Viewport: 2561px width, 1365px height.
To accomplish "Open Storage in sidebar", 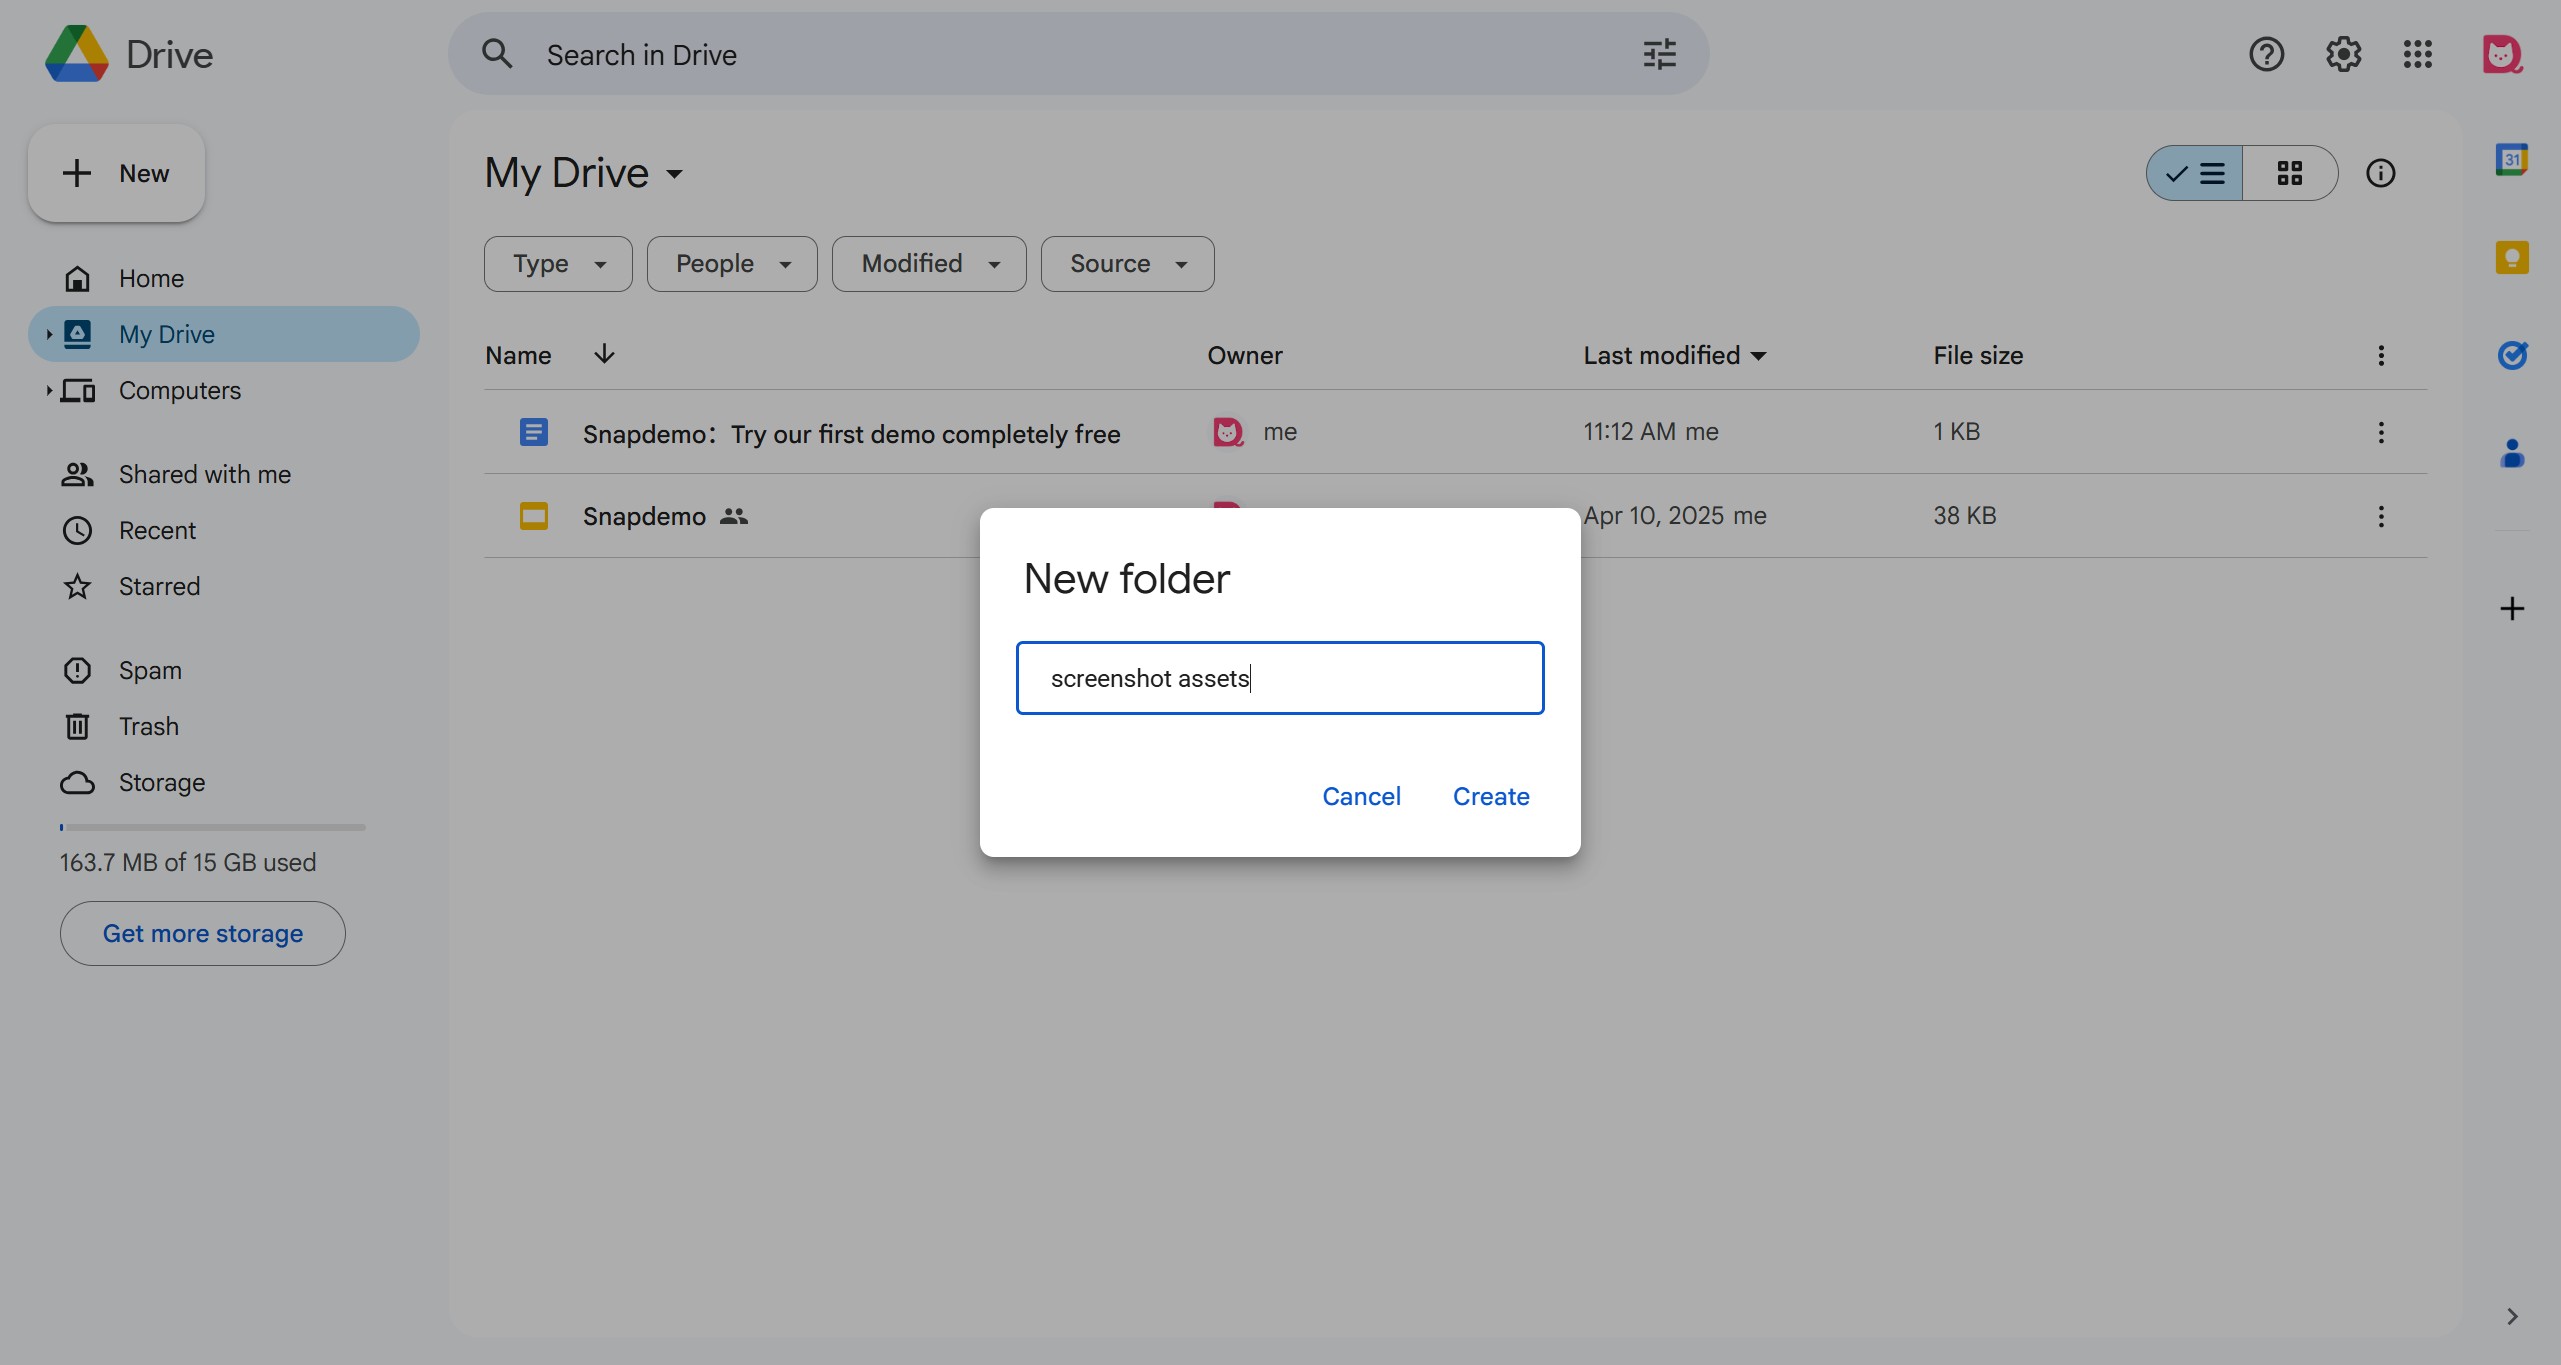I will pos(224,782).
